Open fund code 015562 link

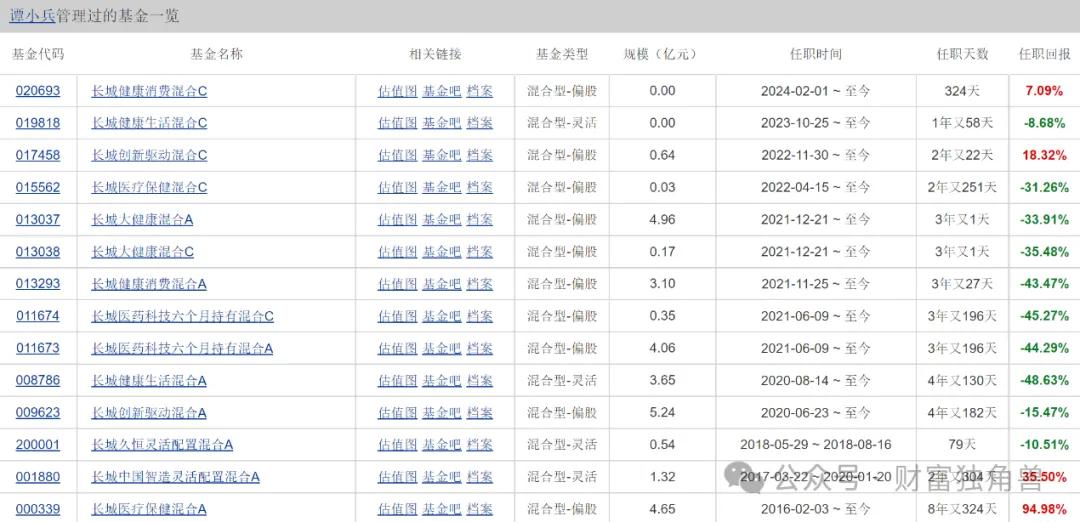[x=38, y=187]
